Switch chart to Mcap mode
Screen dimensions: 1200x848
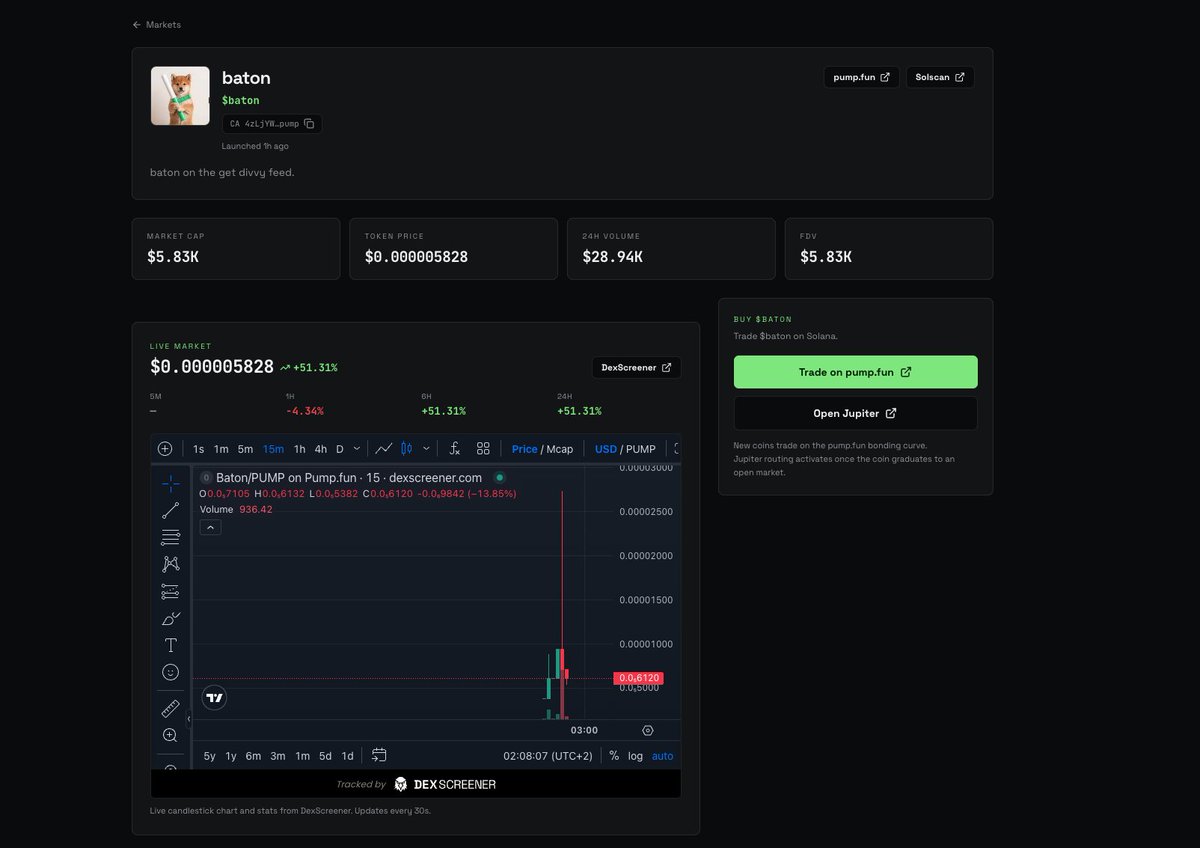pyautogui.click(x=560, y=449)
